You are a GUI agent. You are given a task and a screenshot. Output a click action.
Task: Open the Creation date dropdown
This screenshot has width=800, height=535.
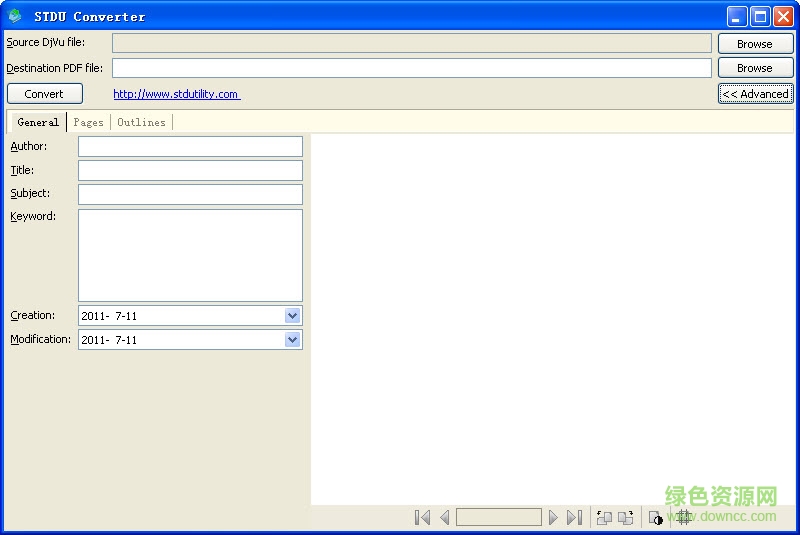pos(292,316)
